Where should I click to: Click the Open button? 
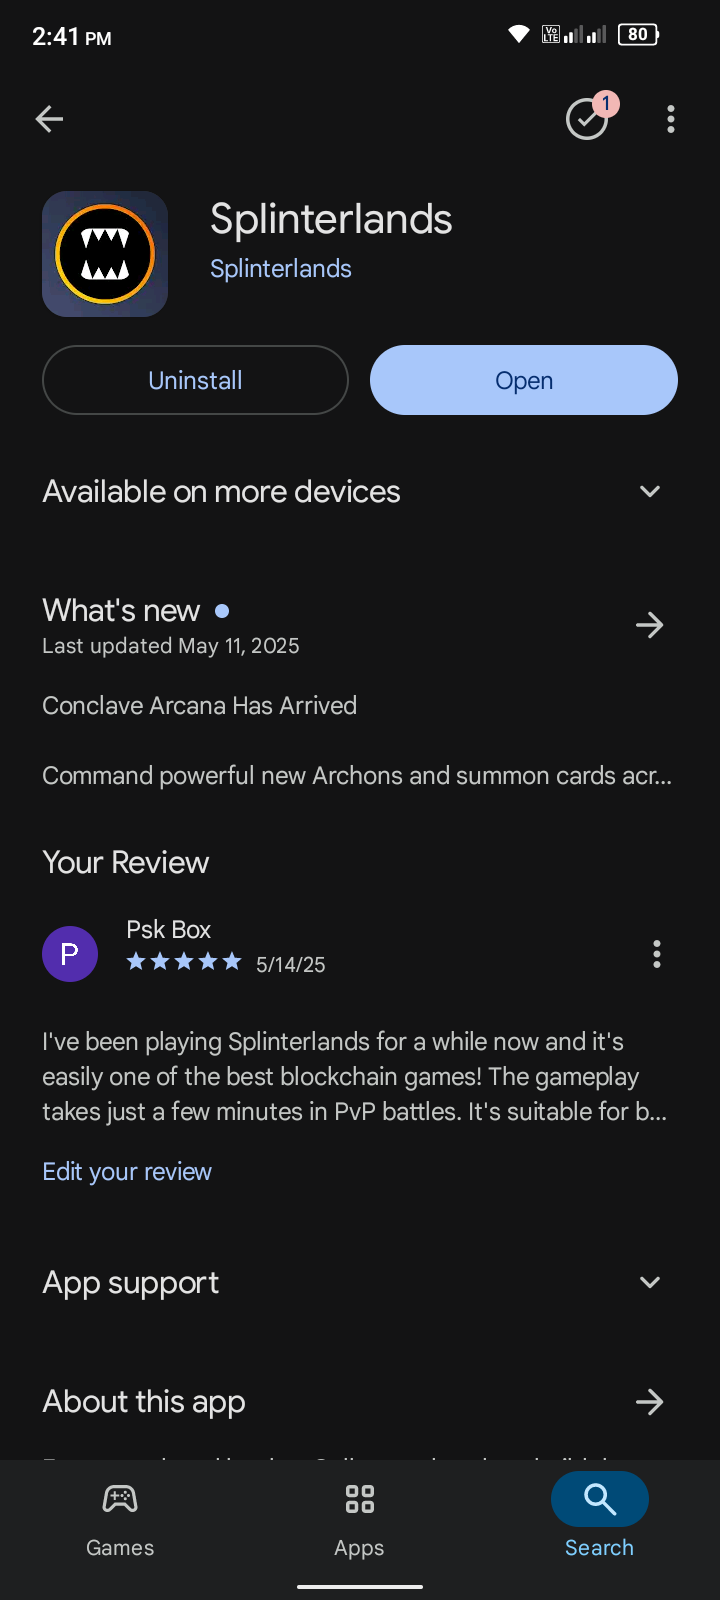(x=524, y=380)
